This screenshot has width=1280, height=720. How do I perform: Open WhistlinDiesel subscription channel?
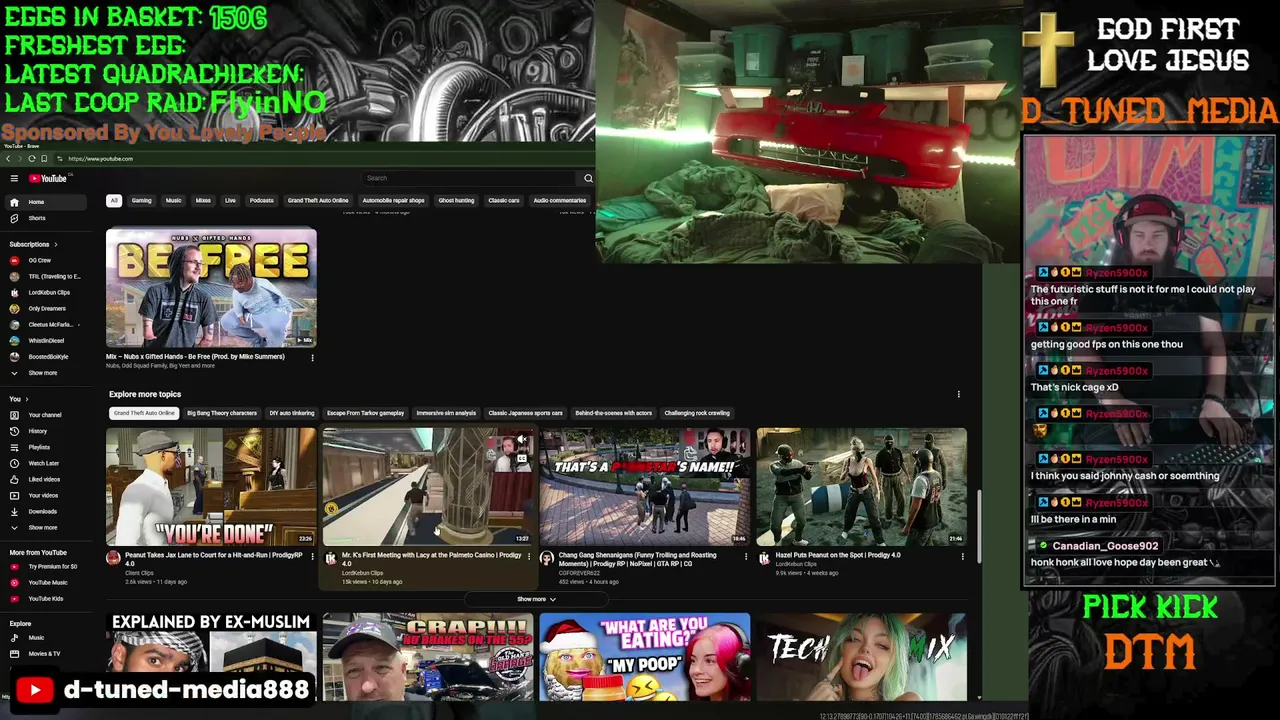tap(48, 340)
